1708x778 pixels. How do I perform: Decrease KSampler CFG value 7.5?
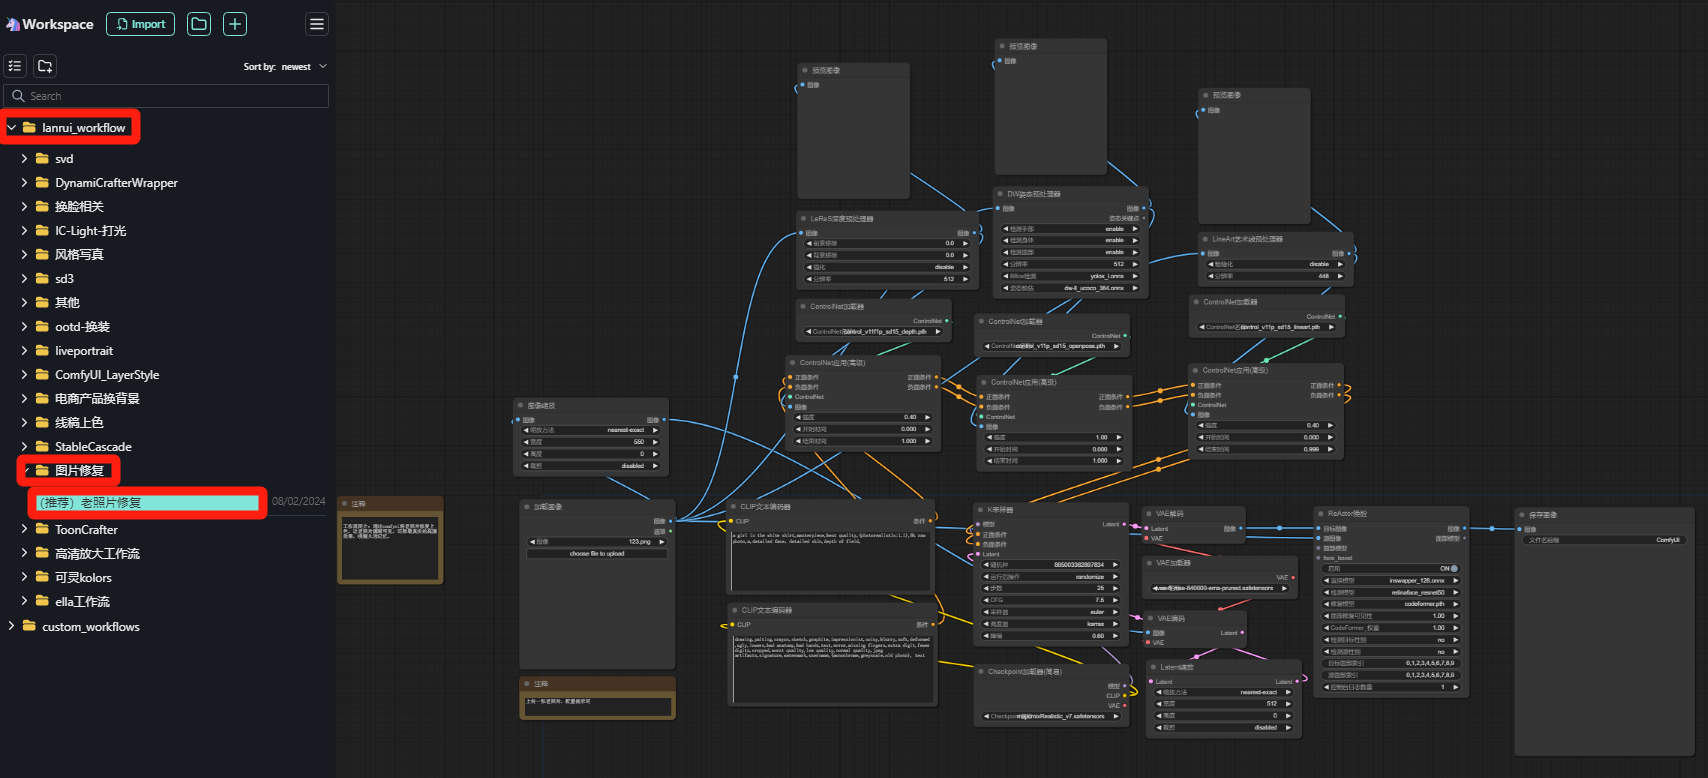tap(984, 600)
